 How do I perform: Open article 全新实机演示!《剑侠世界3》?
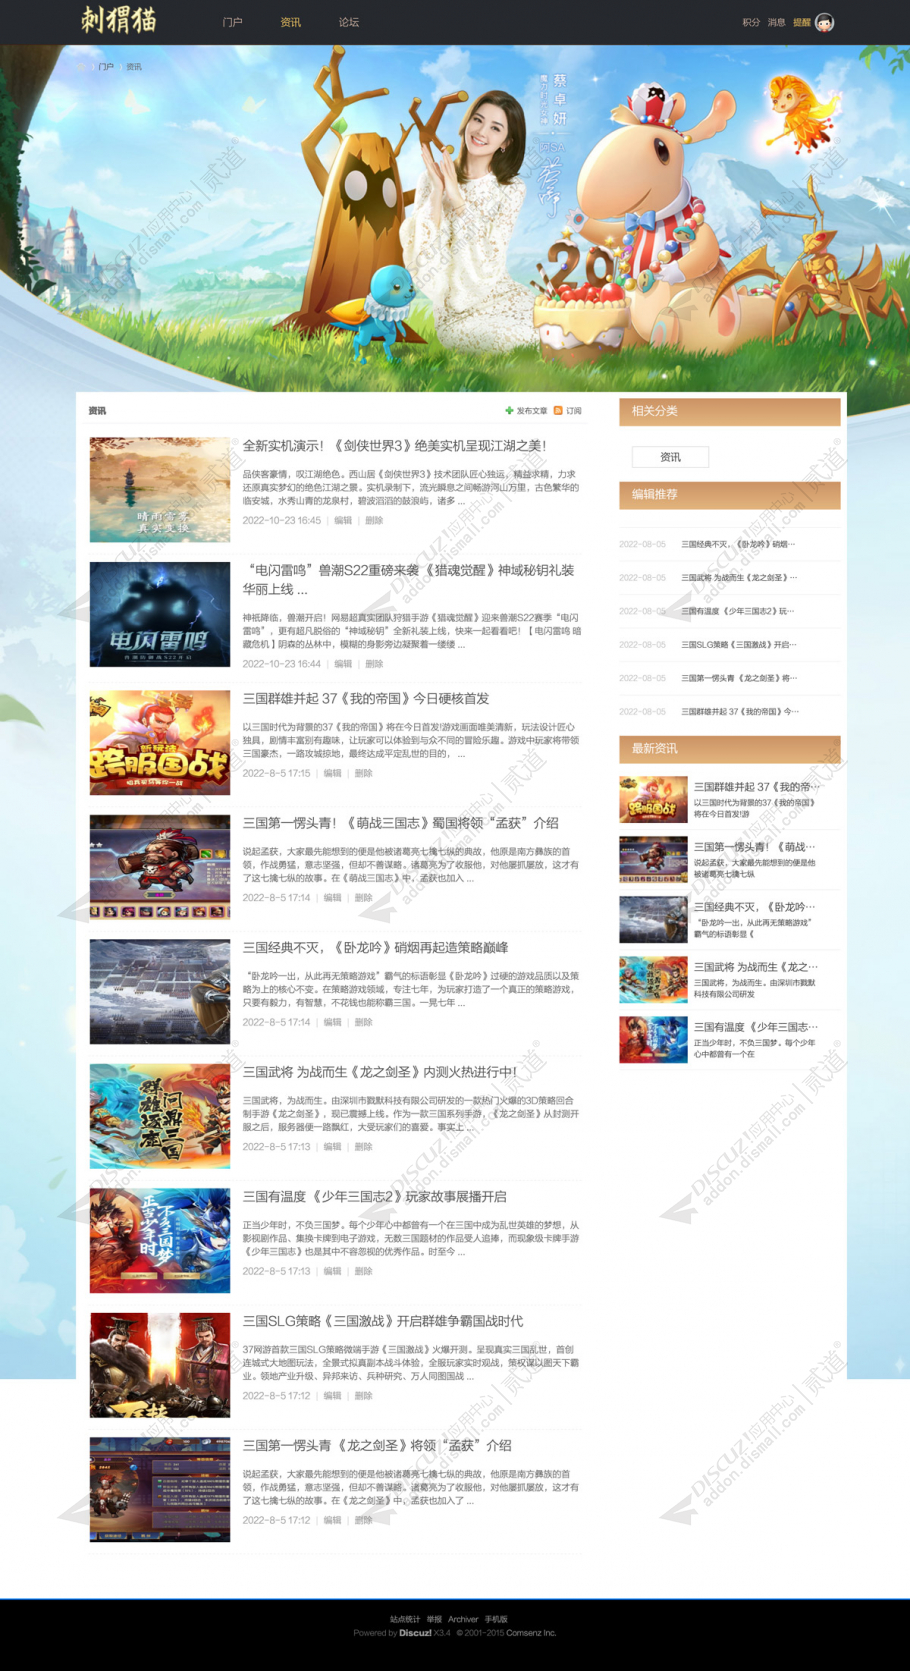click(395, 446)
